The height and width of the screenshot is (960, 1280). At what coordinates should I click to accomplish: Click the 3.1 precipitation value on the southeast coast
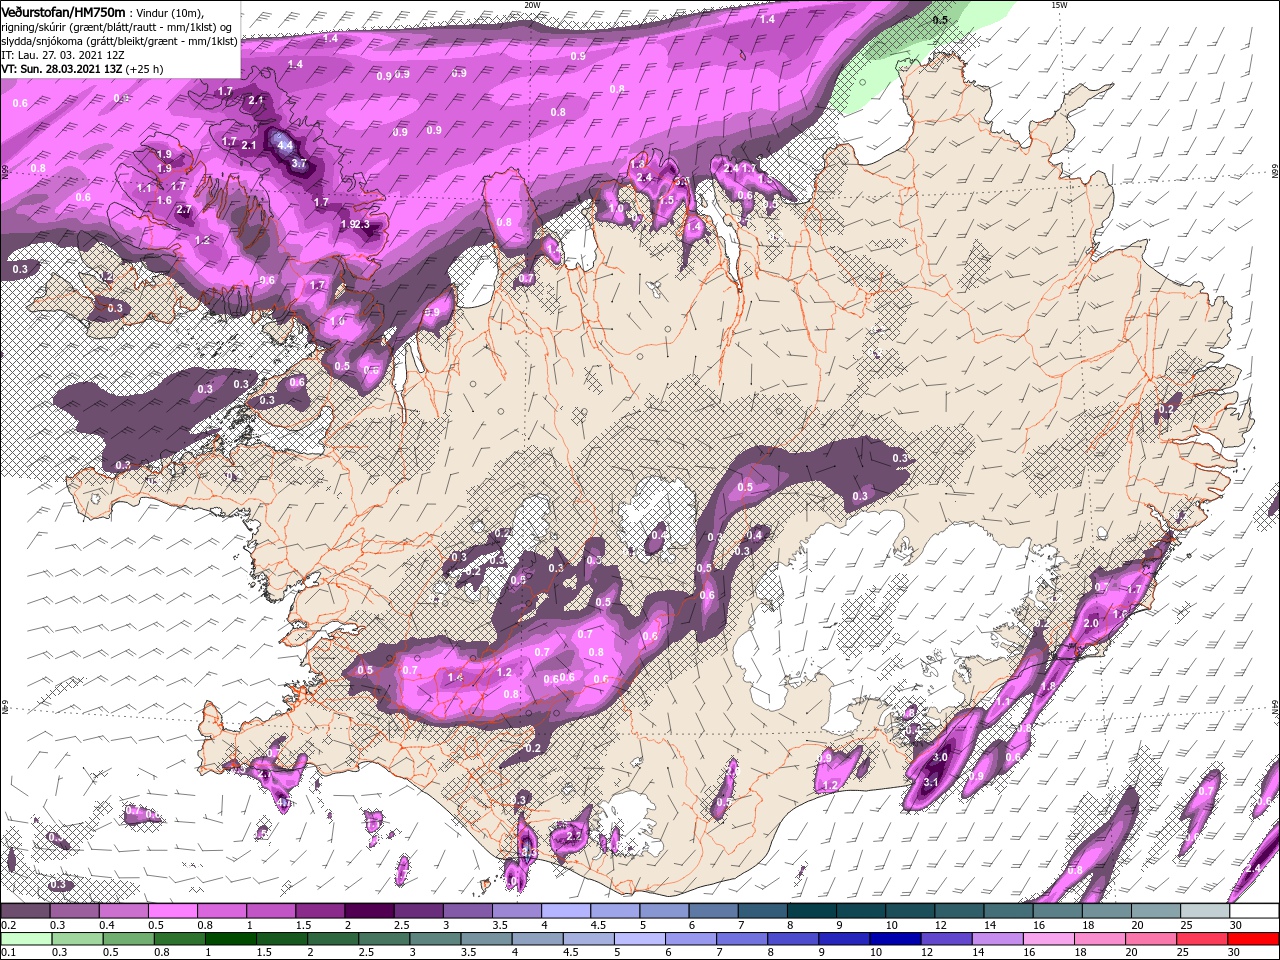click(x=930, y=781)
